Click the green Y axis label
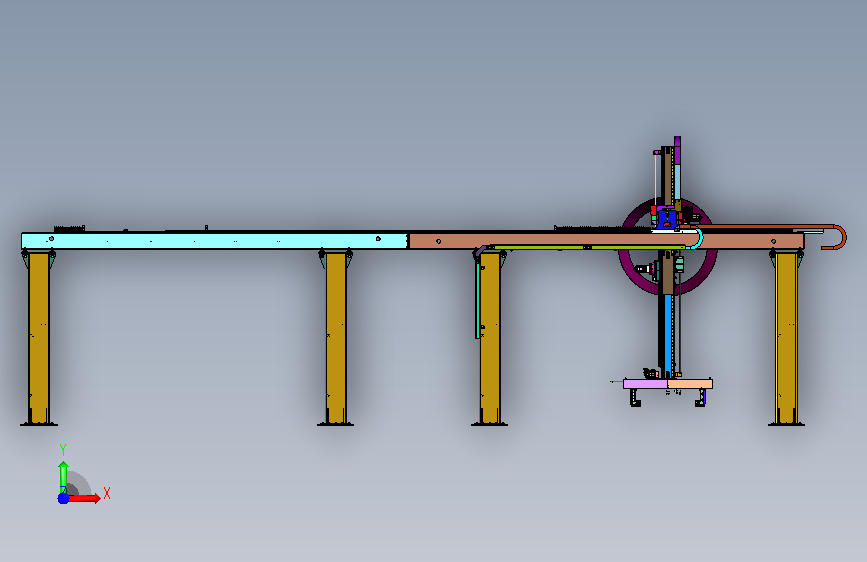This screenshot has width=867, height=562. 63,450
